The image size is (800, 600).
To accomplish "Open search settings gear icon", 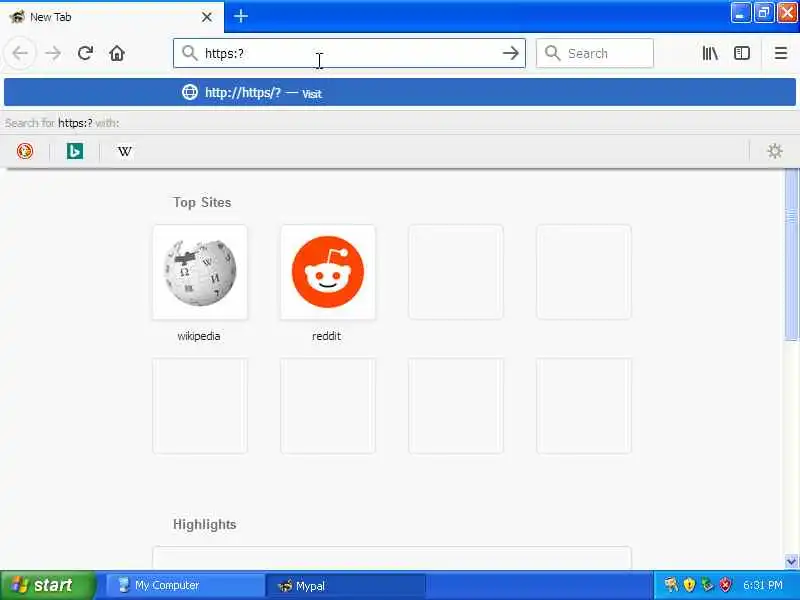I will (x=774, y=151).
